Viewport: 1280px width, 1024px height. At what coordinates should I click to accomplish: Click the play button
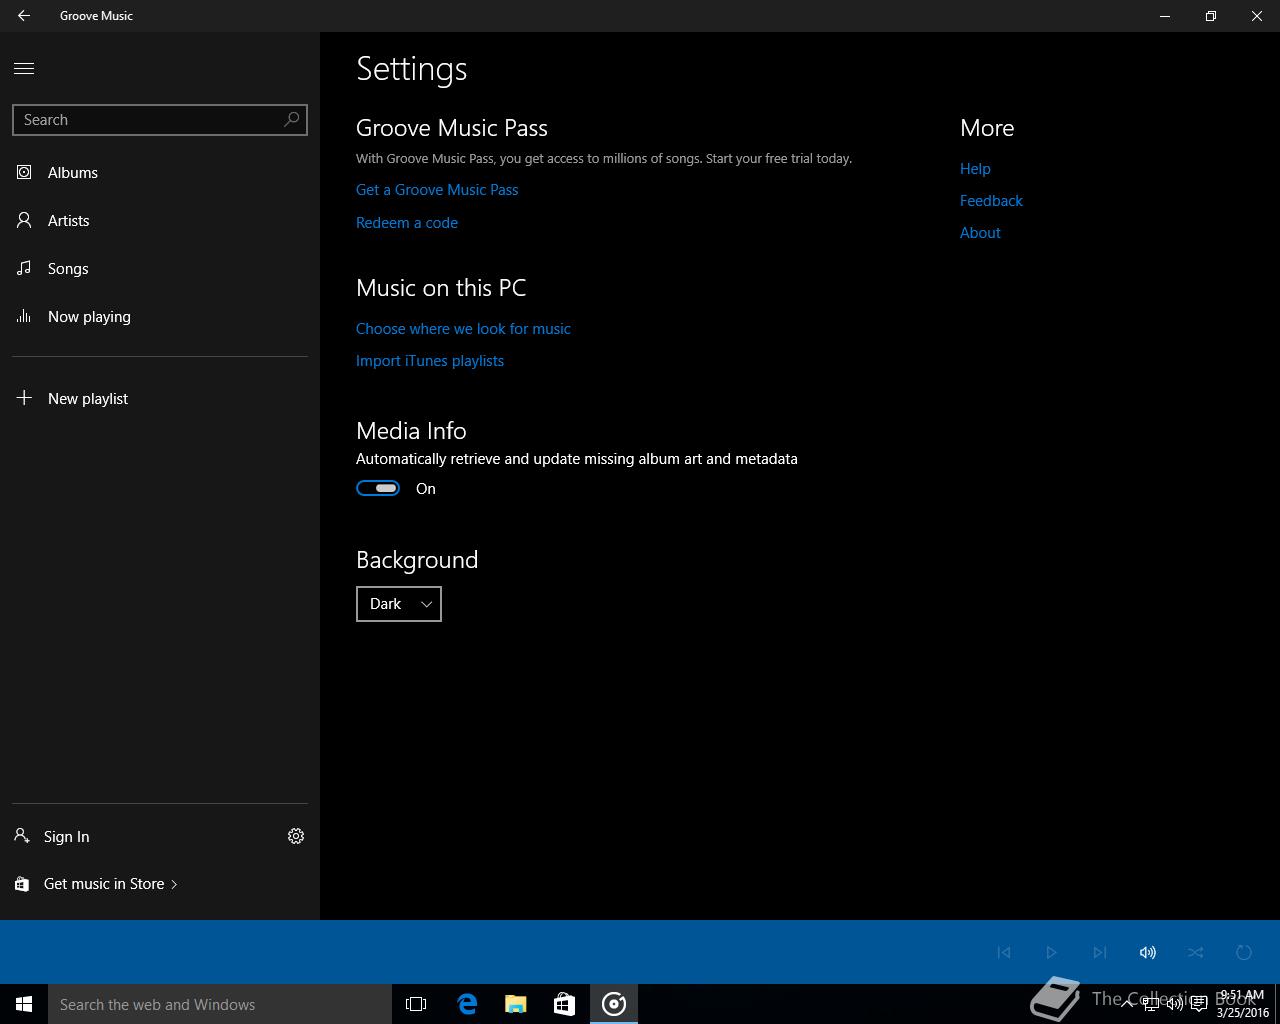click(x=1052, y=952)
